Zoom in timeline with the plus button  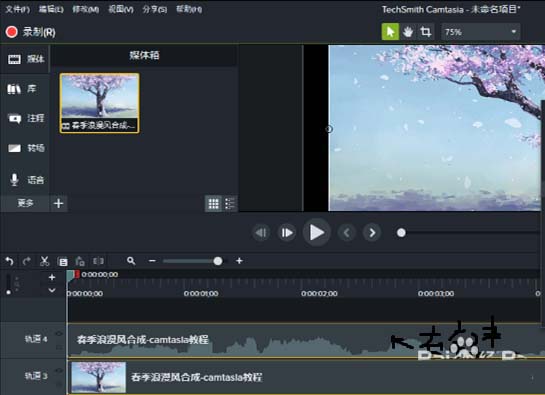click(x=239, y=261)
